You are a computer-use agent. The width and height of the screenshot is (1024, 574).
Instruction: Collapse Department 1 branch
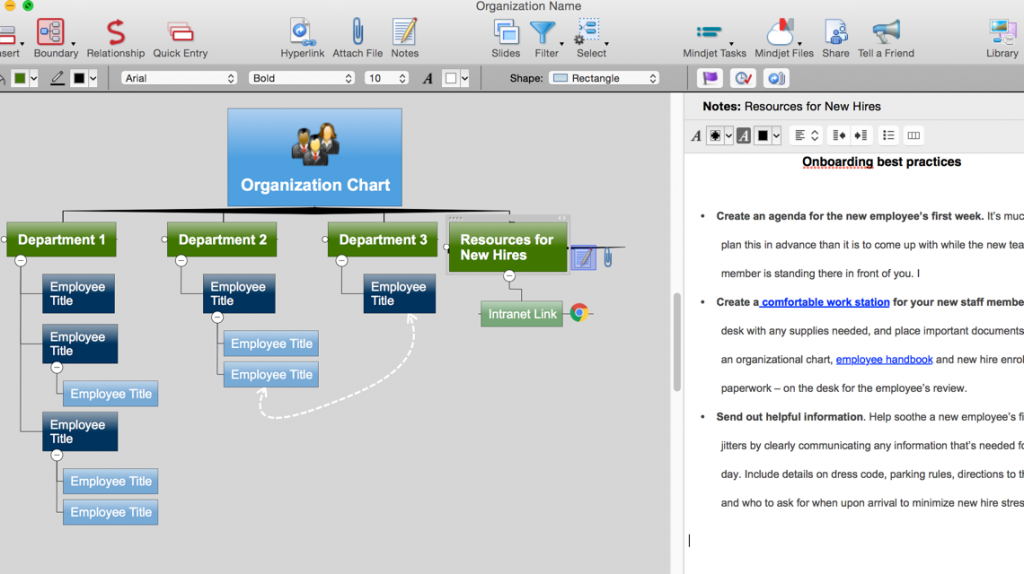(20, 261)
